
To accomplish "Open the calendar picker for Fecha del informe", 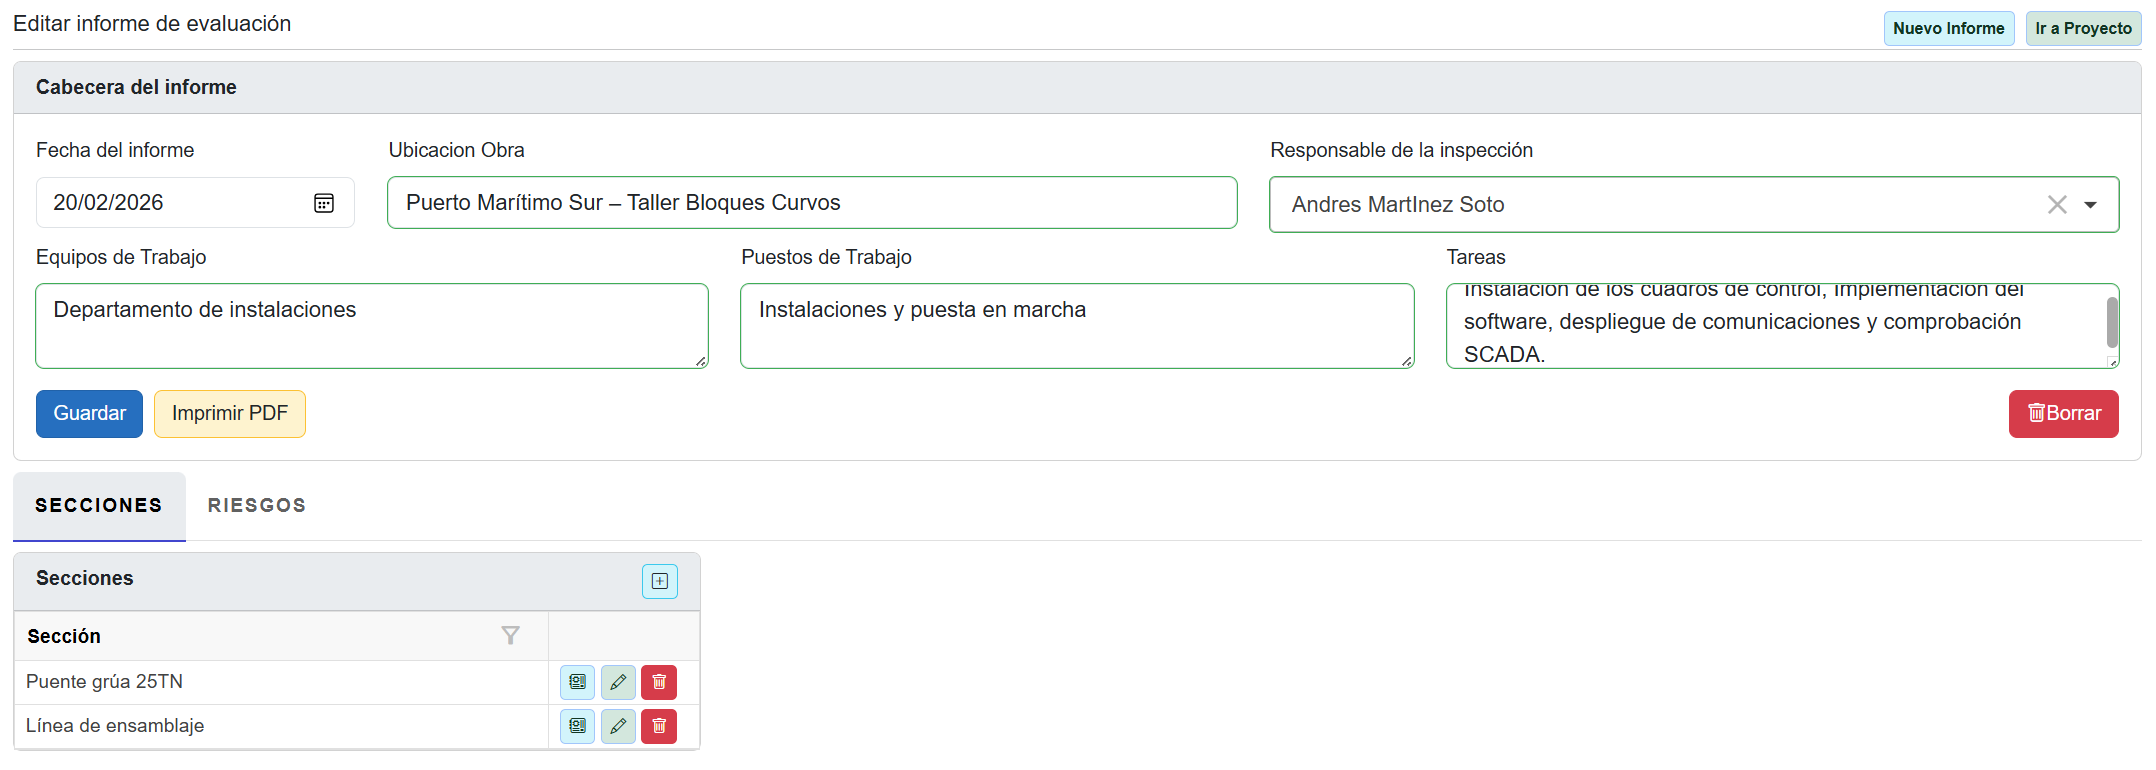I will click(x=324, y=203).
